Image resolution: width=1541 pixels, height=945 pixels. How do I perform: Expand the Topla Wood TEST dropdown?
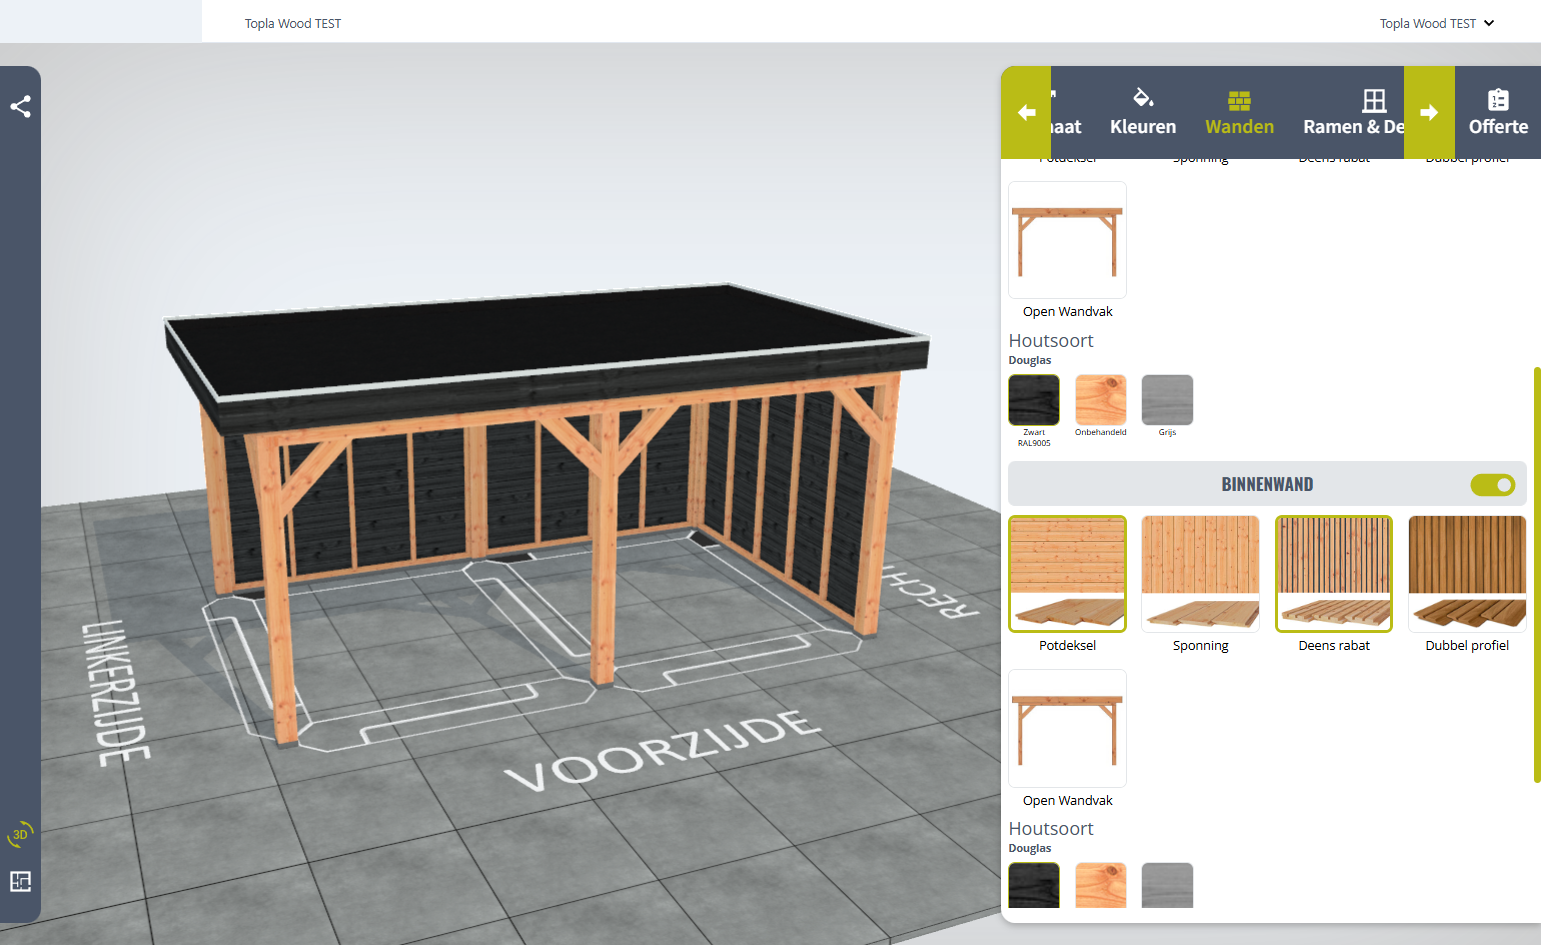[x=1437, y=23]
